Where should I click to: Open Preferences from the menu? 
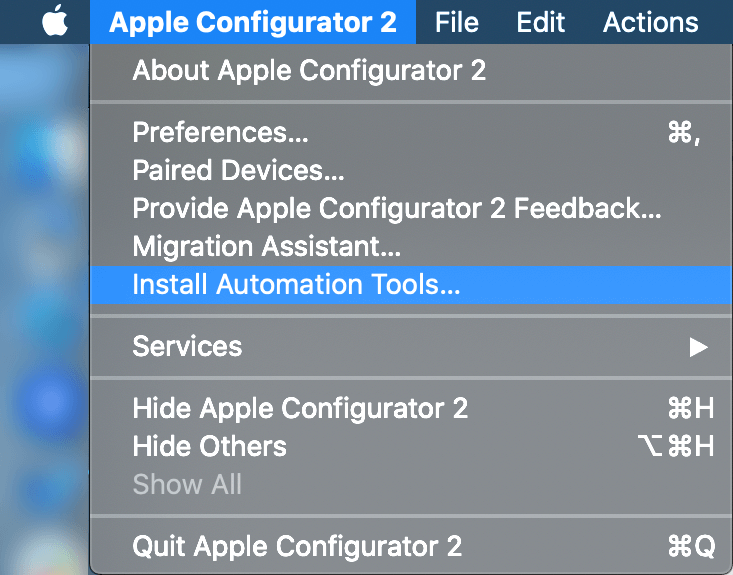pos(220,133)
